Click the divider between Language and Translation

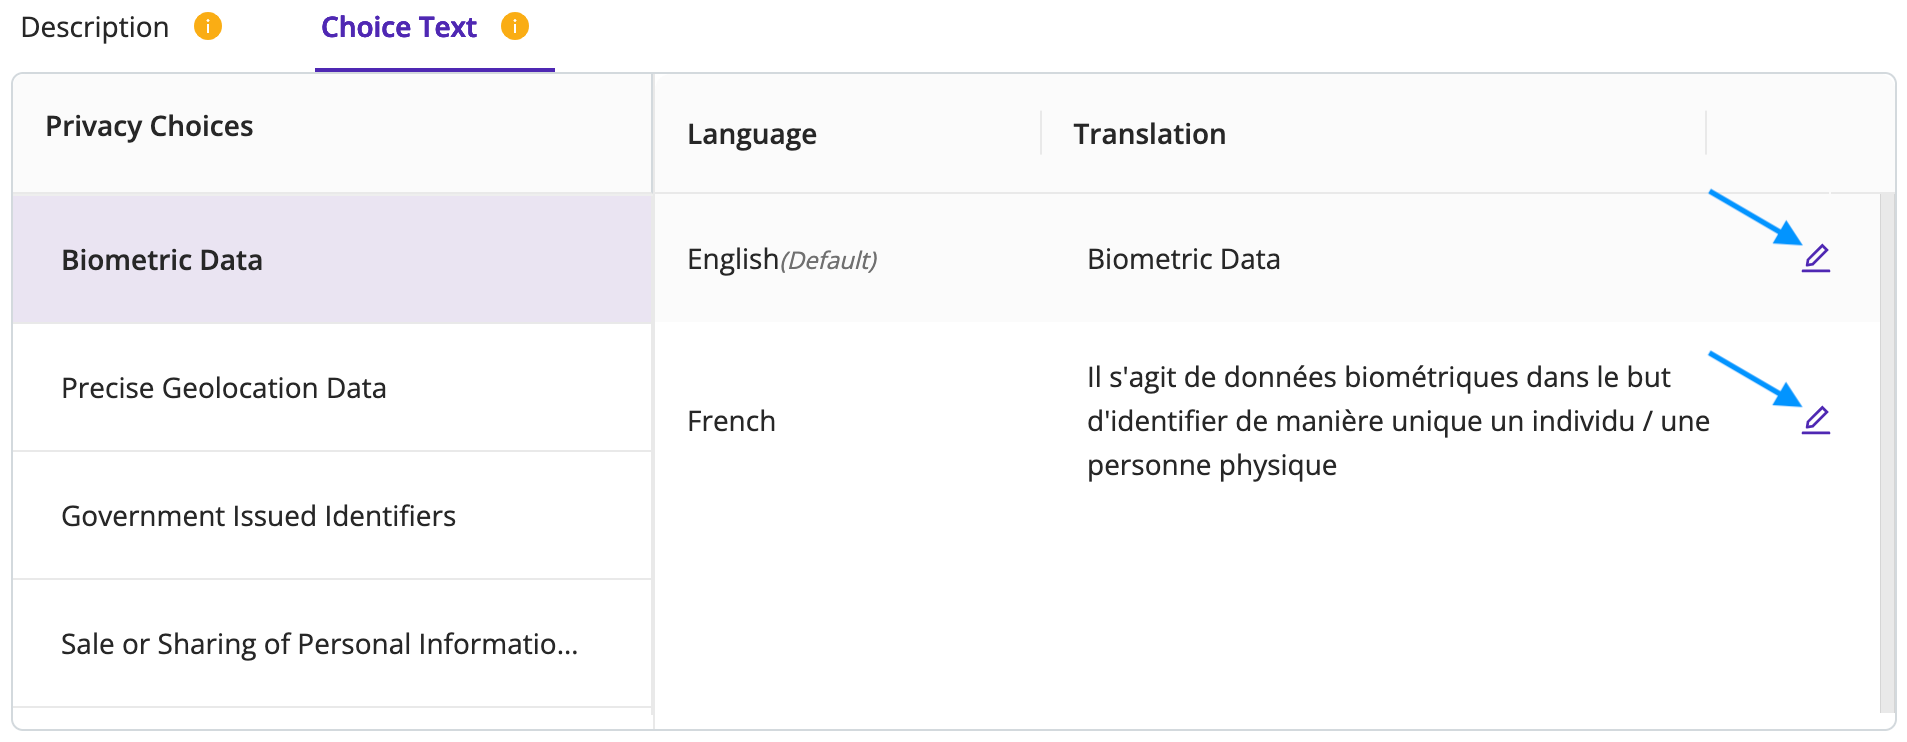tap(1041, 133)
